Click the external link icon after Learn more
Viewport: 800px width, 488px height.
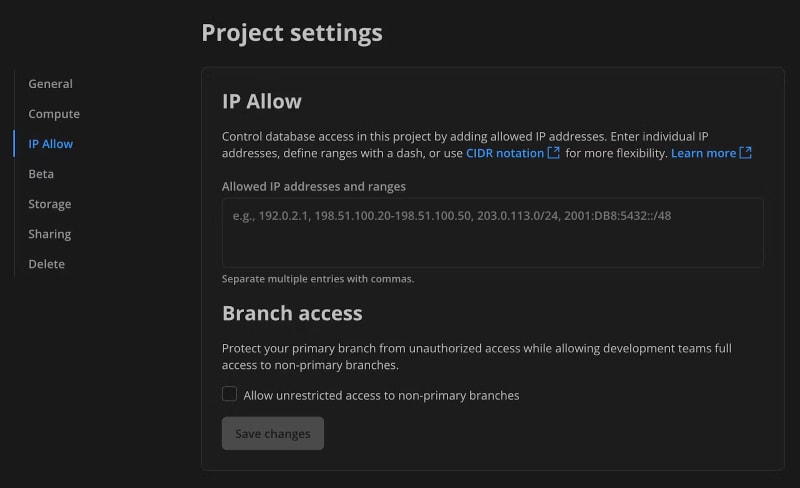745,153
